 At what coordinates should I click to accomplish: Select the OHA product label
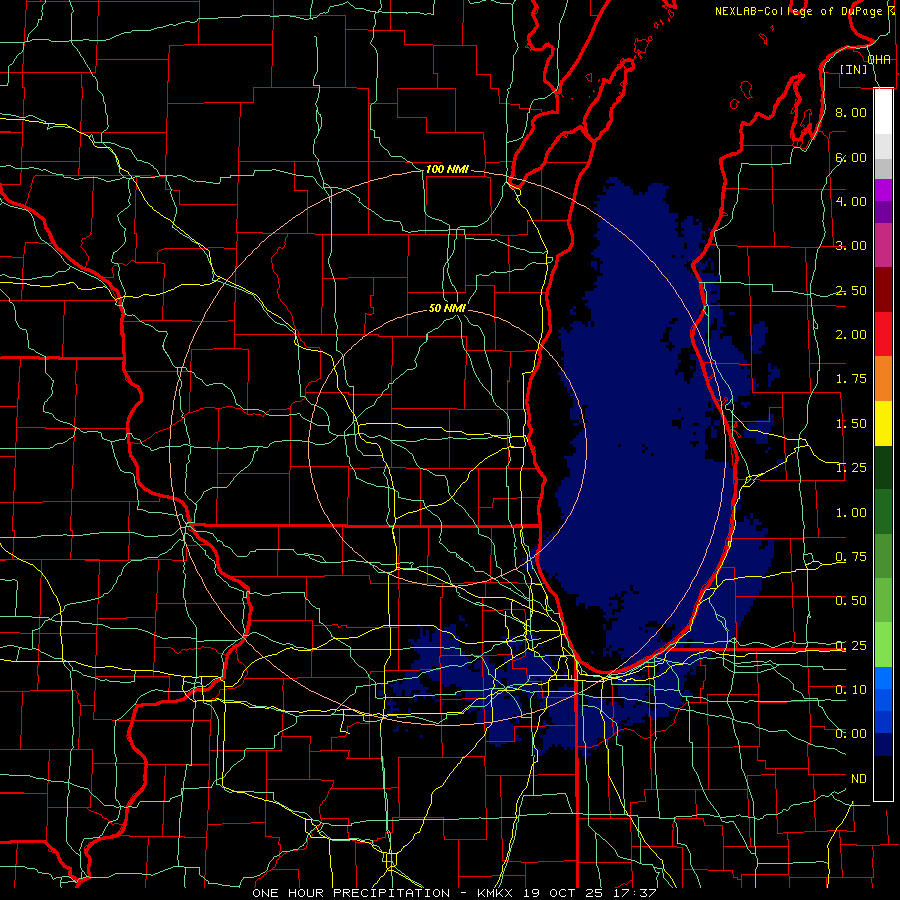point(879,60)
